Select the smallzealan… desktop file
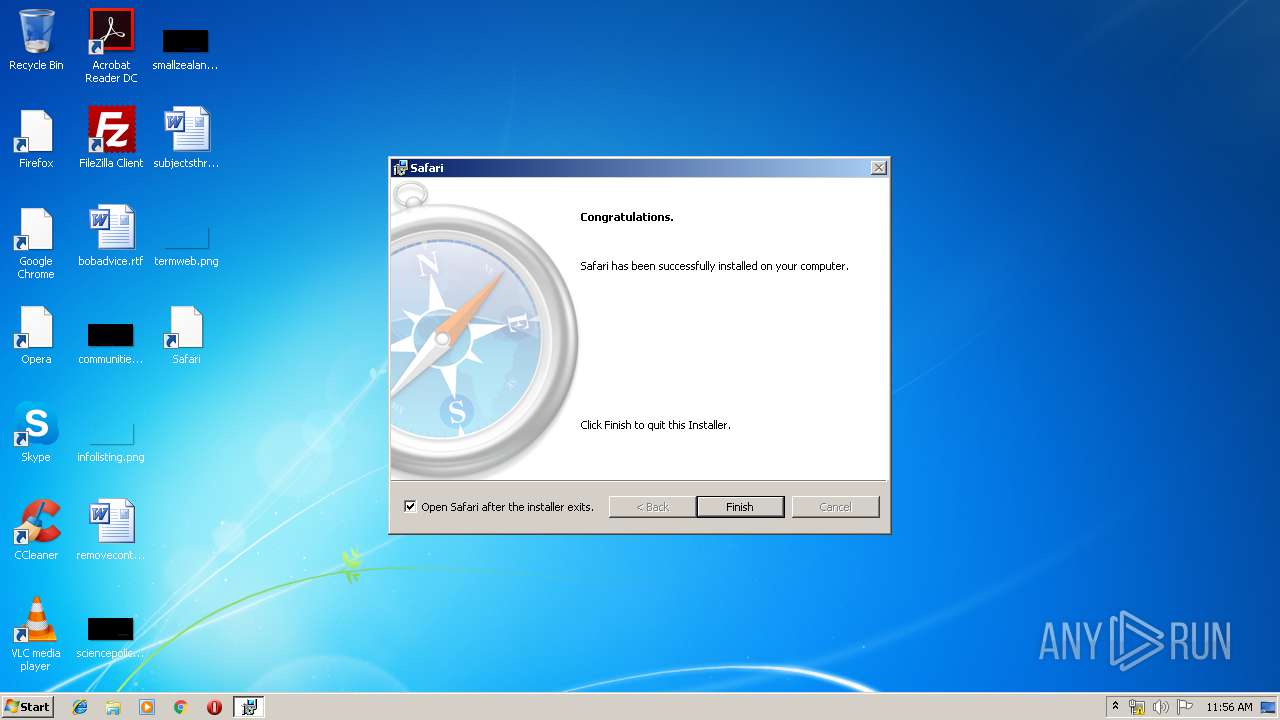Screen dimensions: 1280x720 (x=185, y=50)
